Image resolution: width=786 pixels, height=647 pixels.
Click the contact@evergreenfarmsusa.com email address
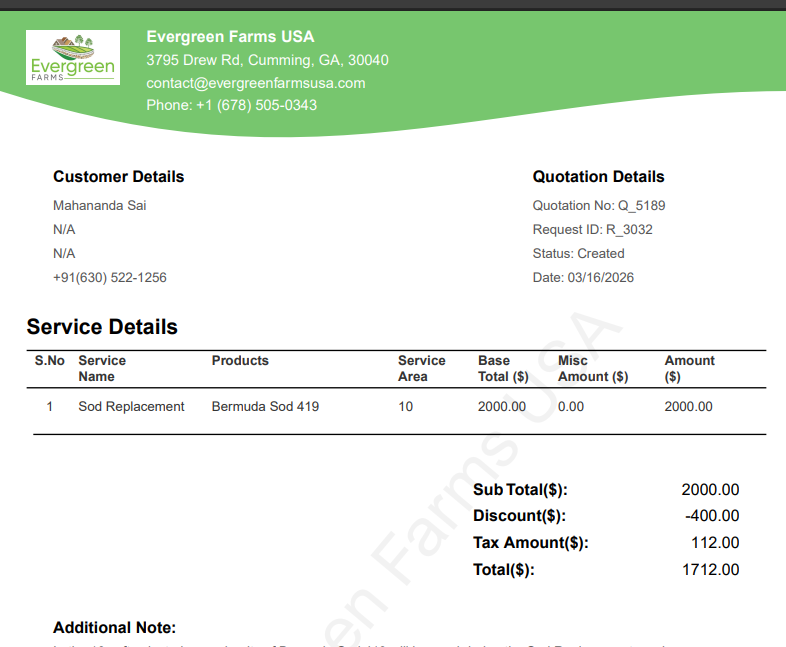(255, 83)
